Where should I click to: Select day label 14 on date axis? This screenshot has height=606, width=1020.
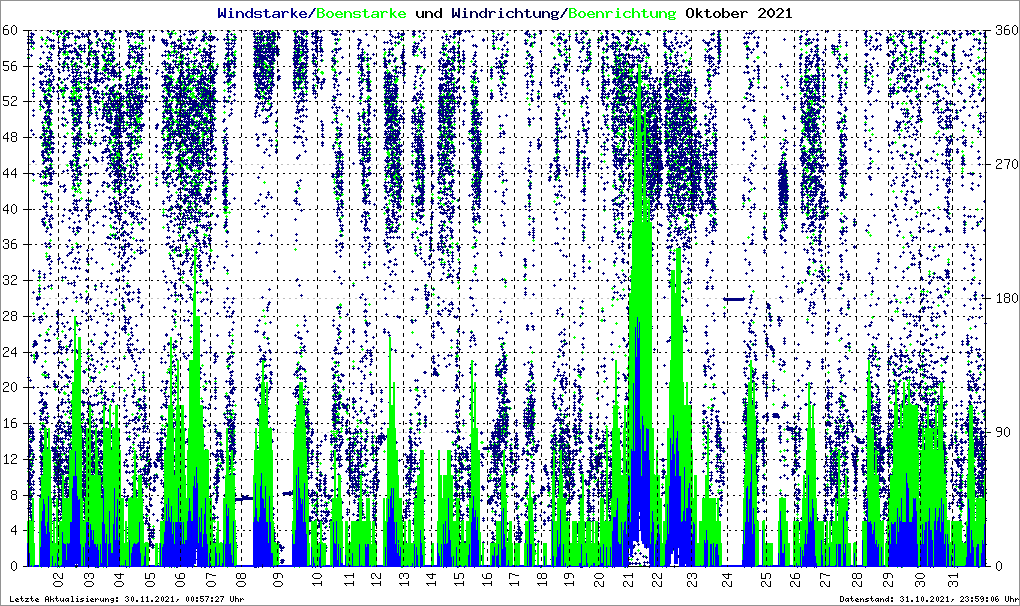point(431,577)
